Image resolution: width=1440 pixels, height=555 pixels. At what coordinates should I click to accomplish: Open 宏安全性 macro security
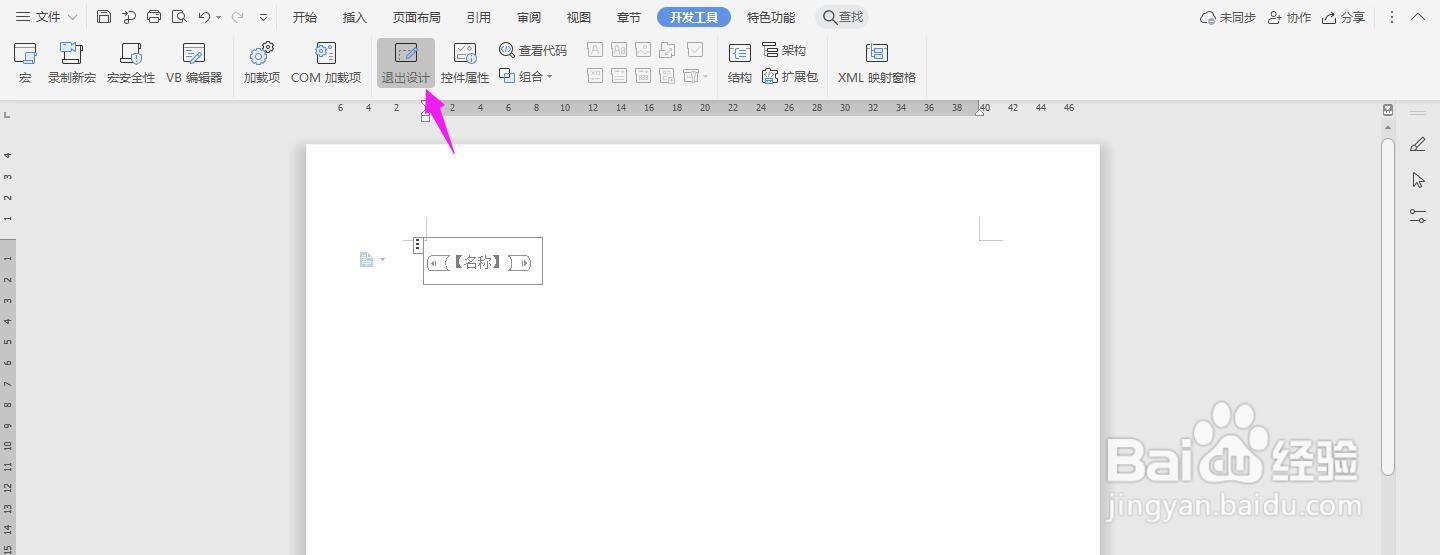[x=131, y=62]
